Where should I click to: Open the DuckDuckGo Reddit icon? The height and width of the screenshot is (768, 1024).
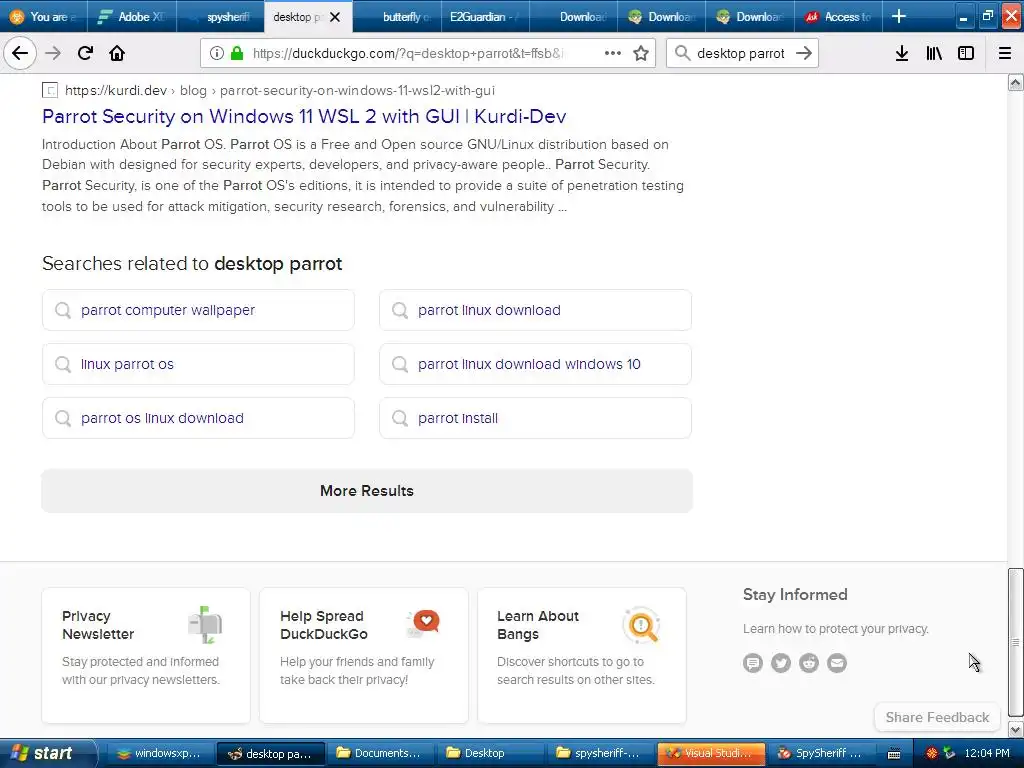809,663
